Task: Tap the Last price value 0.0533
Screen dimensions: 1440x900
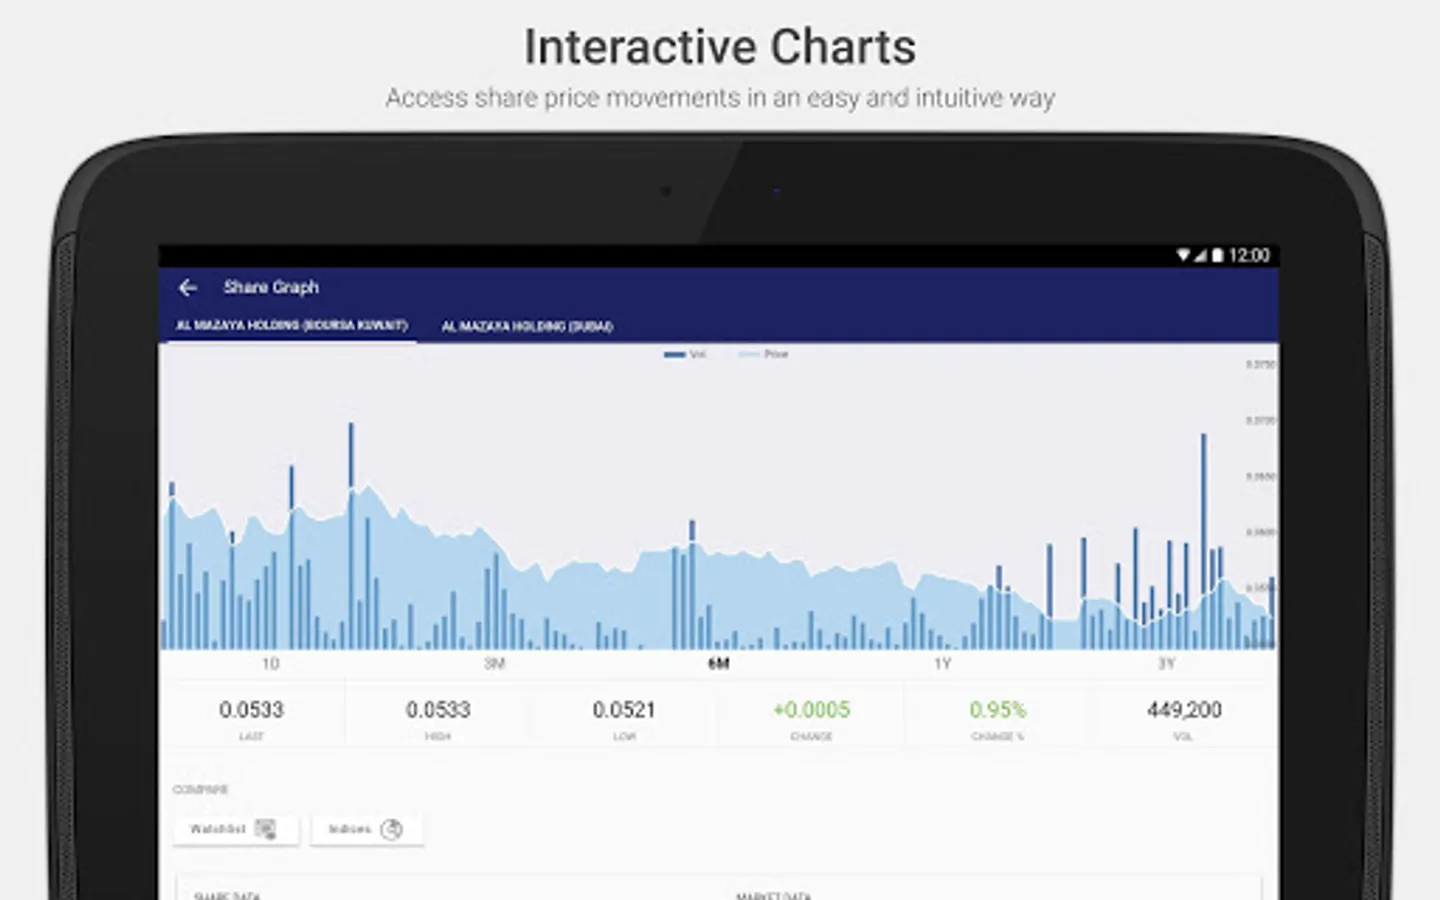Action: point(251,710)
